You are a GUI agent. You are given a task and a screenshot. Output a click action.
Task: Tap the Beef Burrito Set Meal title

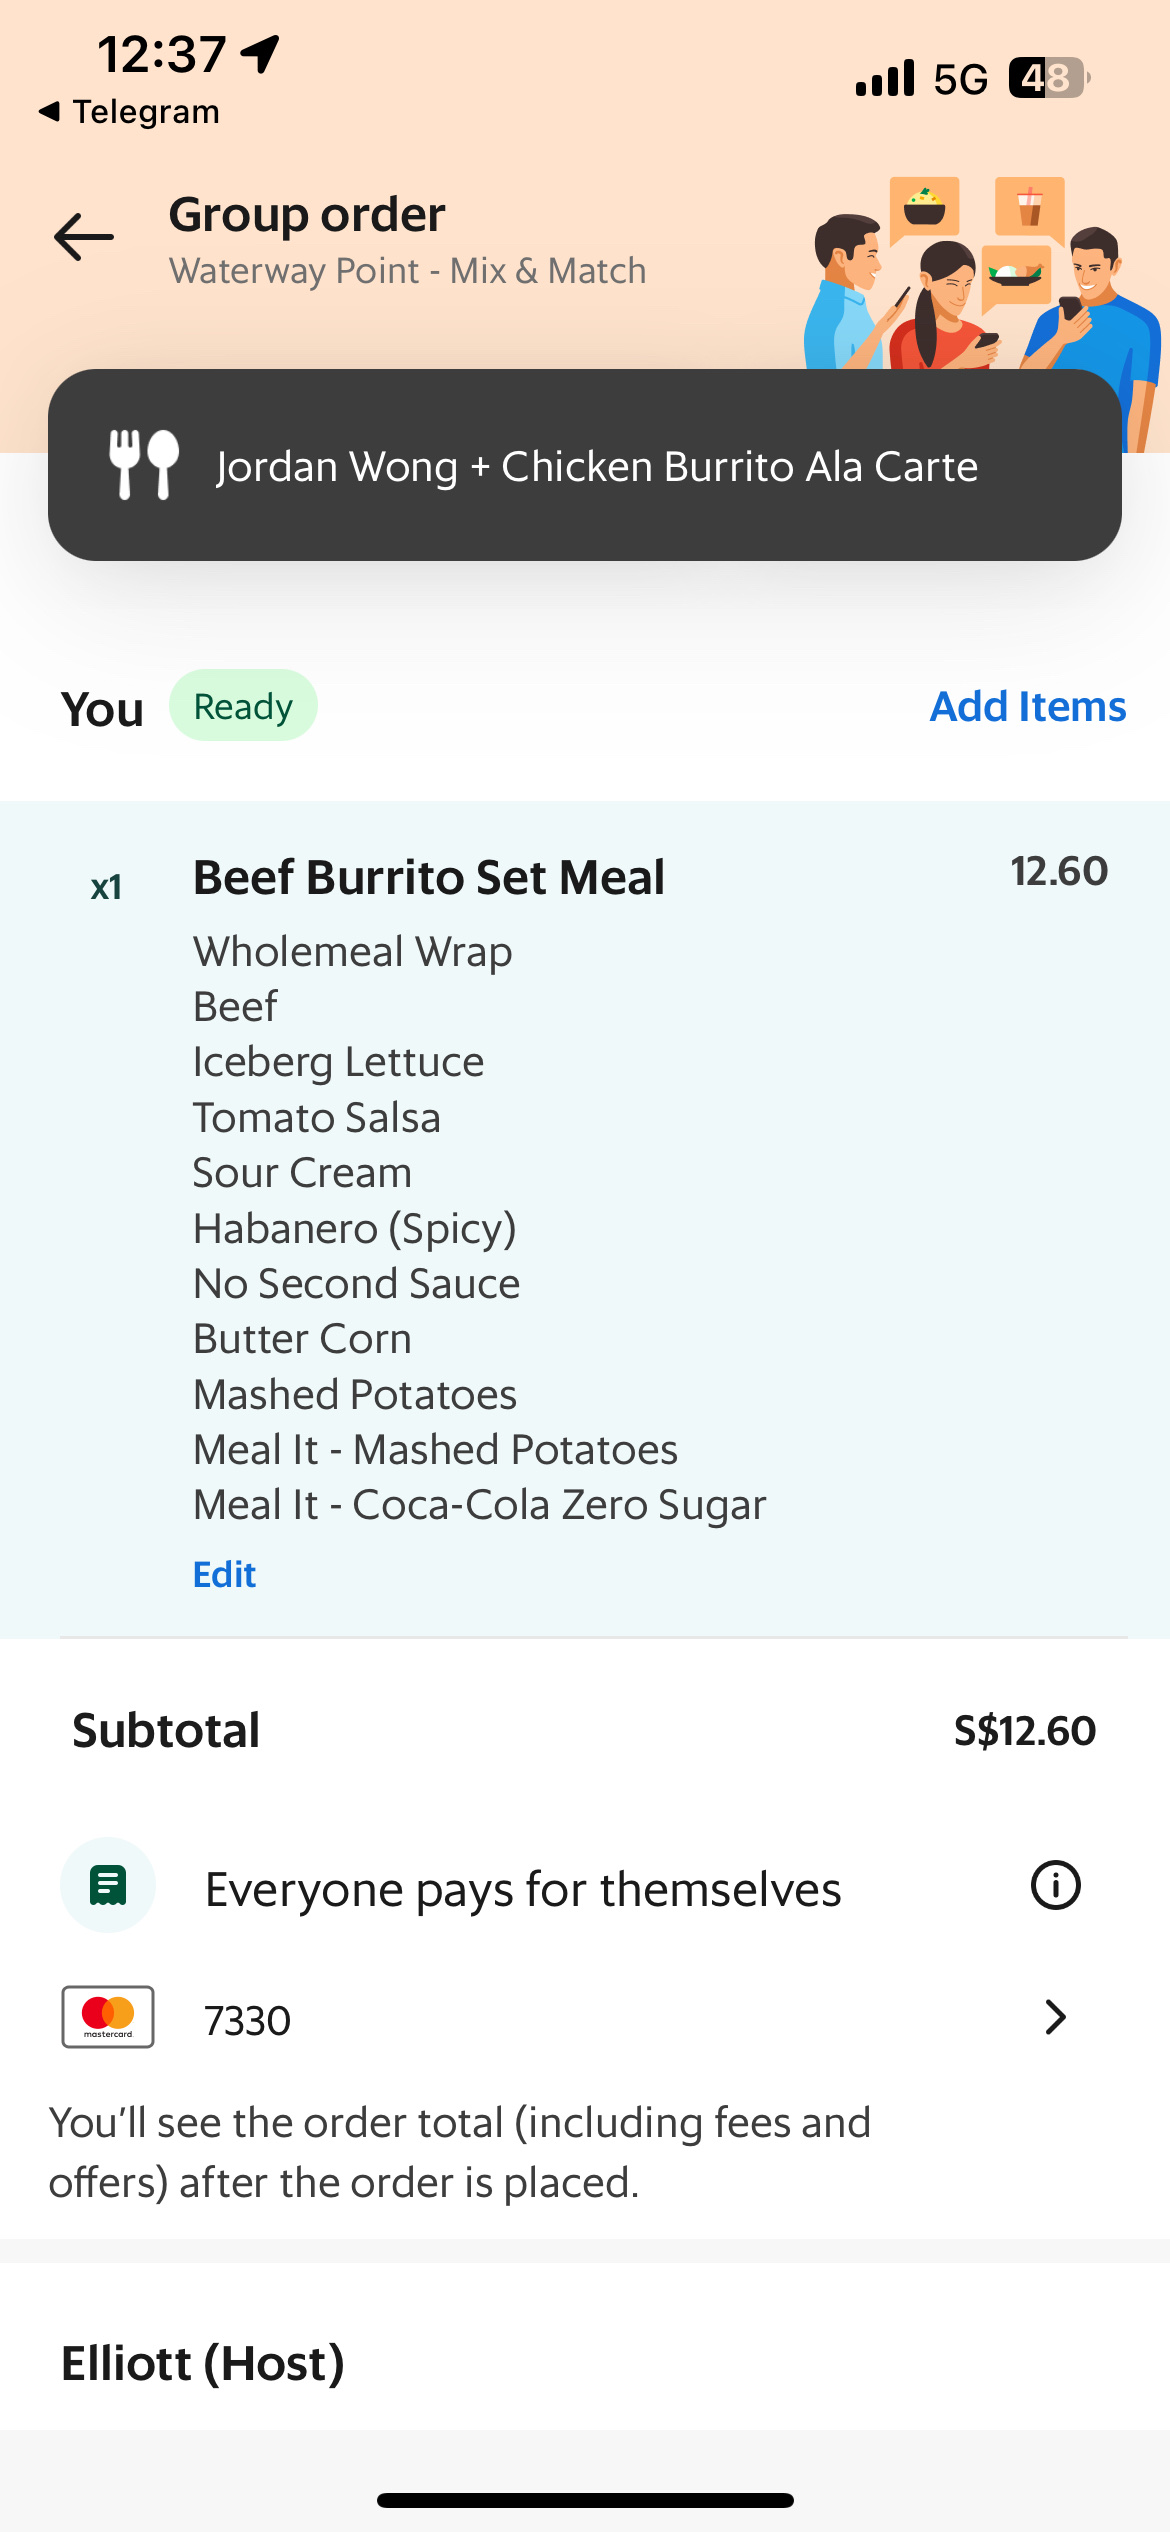coord(430,876)
